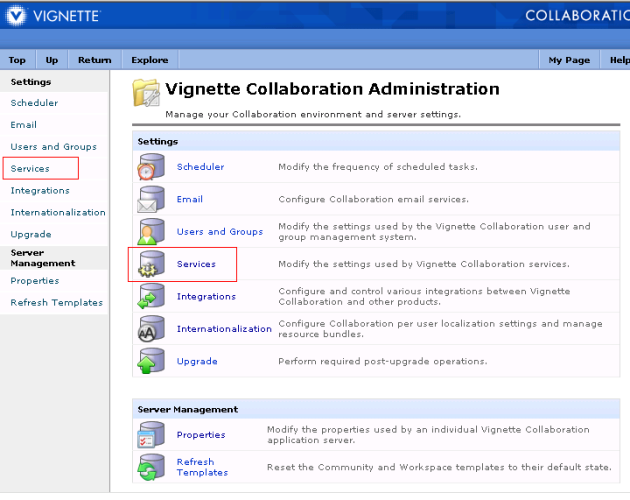Viewport: 630px width, 500px height.
Task: Open Explore from the navigation bar
Action: [149, 60]
